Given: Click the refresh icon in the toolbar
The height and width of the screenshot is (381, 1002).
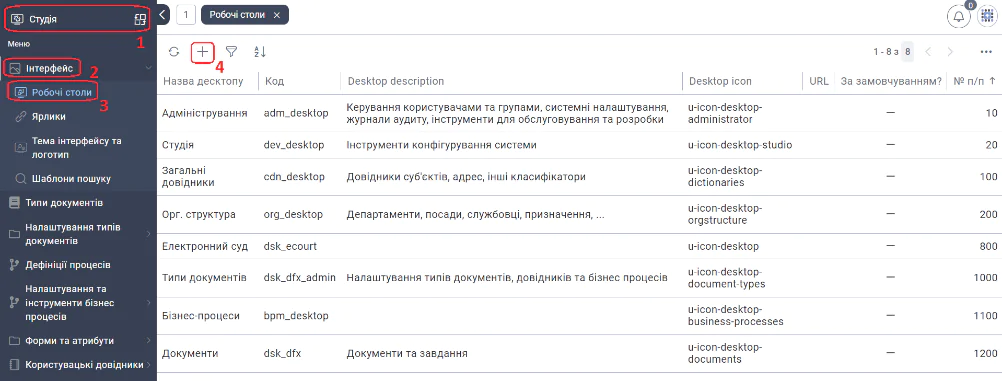Looking at the screenshot, I should [174, 52].
